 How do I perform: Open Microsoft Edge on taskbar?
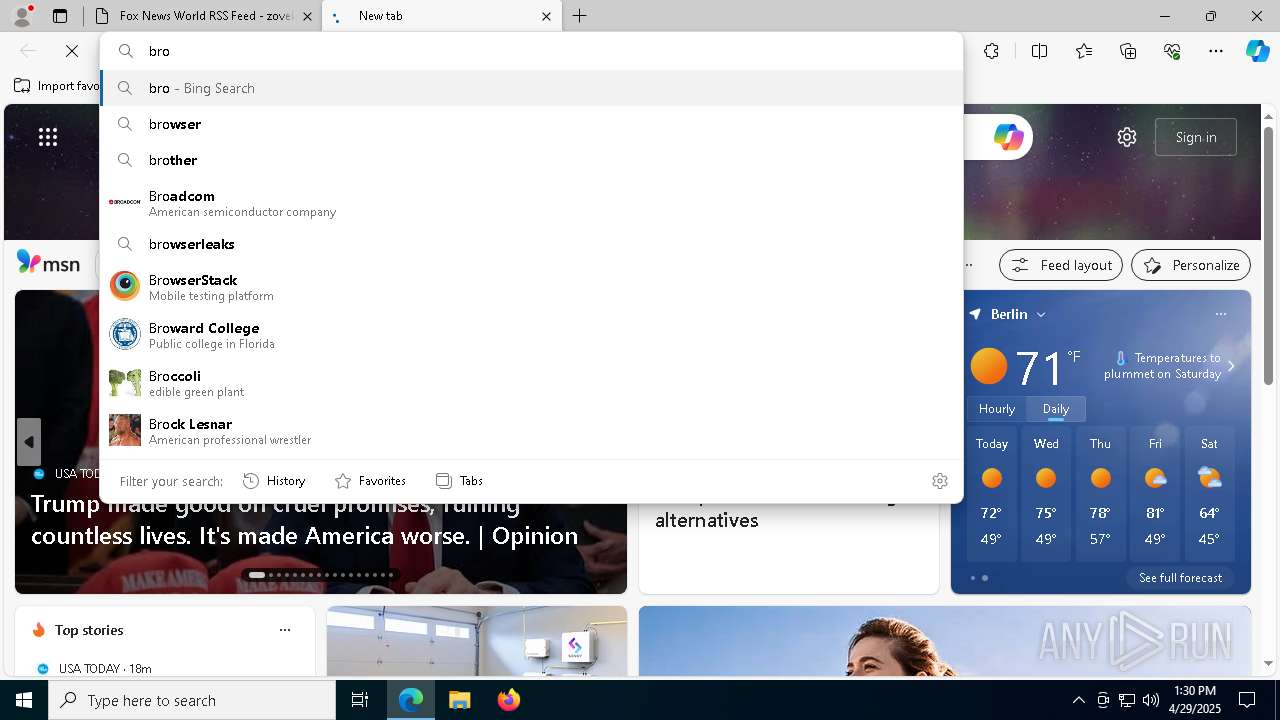(x=411, y=700)
